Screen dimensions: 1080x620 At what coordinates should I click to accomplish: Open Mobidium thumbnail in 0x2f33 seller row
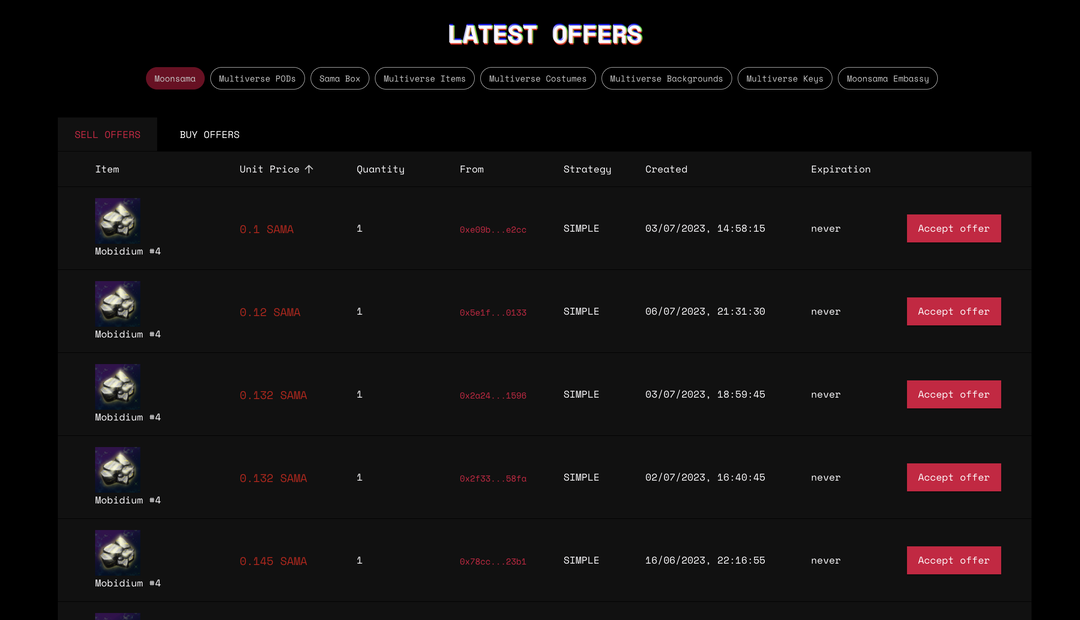coord(118,469)
